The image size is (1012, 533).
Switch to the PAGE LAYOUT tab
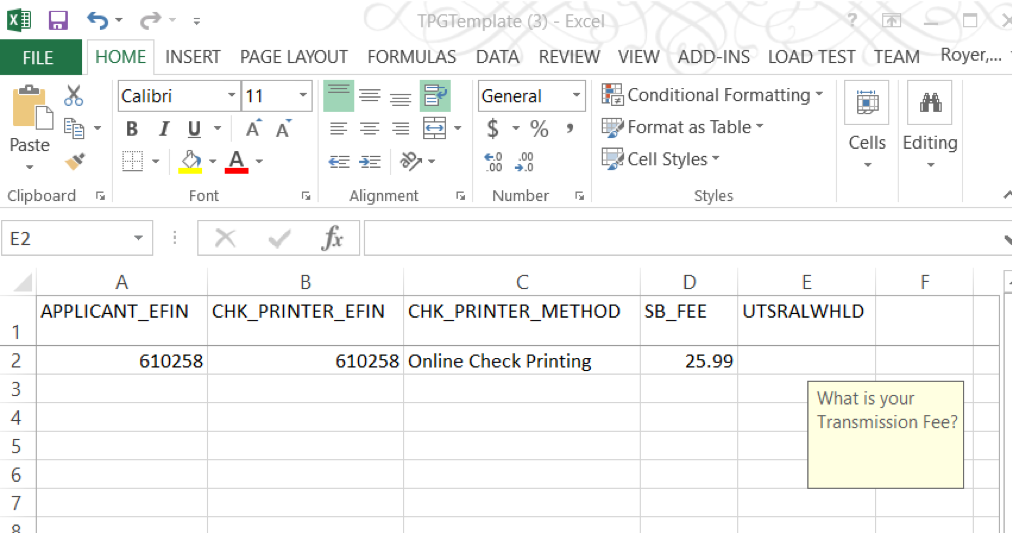(293, 57)
